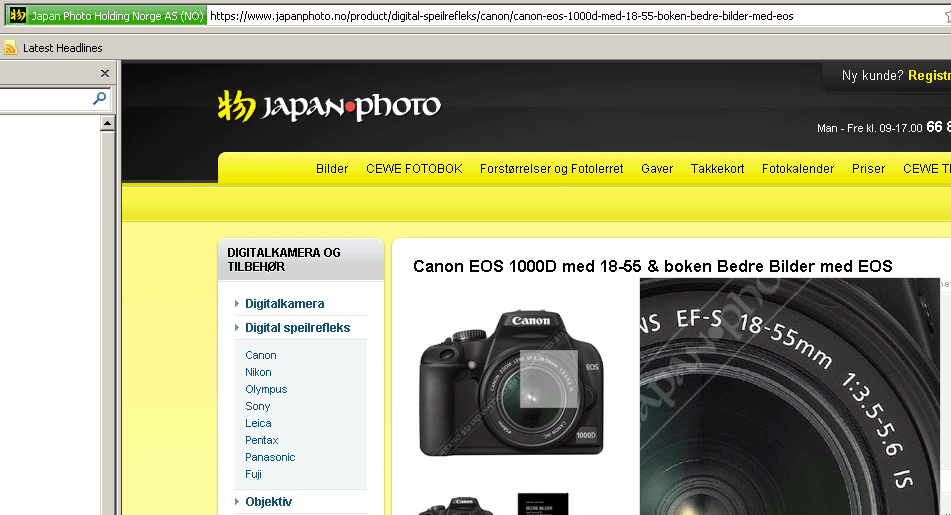The height and width of the screenshot is (515, 951).
Task: Click the Latest Headlines bookmark label
Action: 62,48
